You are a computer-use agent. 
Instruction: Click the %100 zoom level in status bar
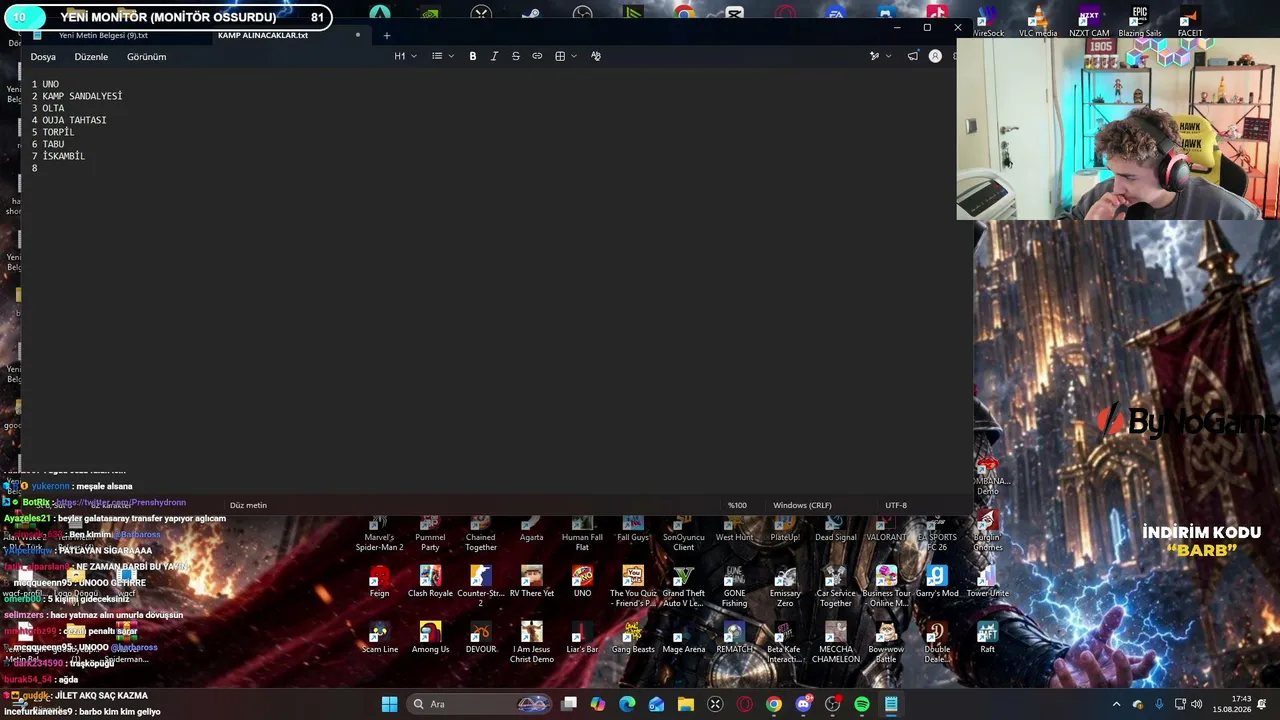coord(737,505)
